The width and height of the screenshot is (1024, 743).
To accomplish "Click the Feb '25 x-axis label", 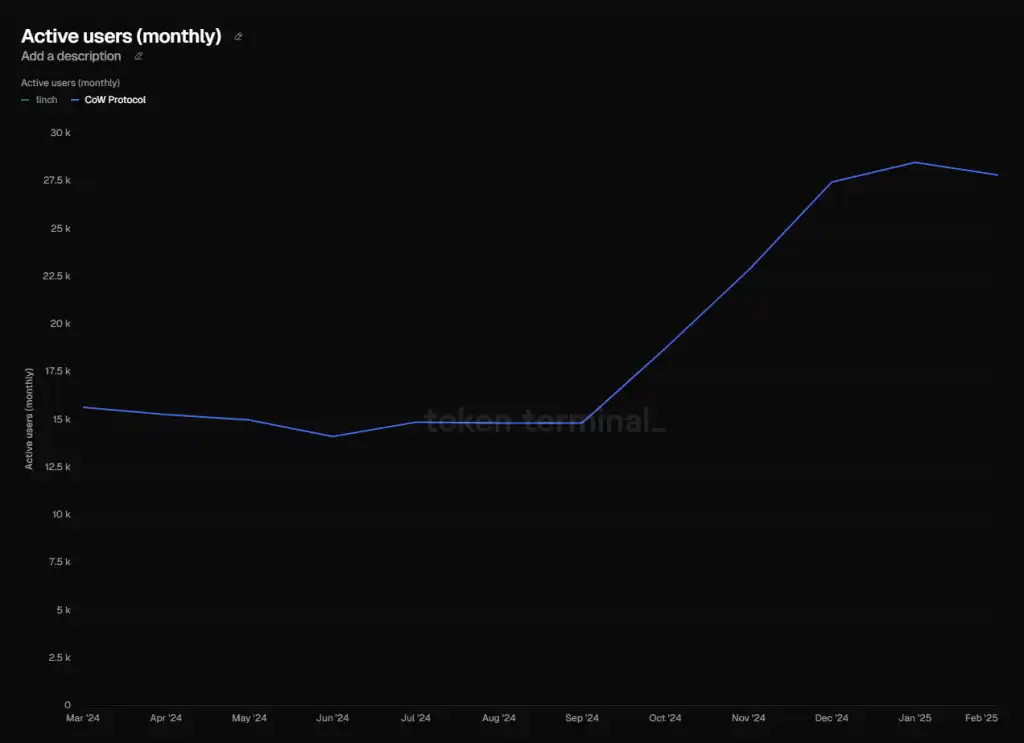I will pos(981,718).
